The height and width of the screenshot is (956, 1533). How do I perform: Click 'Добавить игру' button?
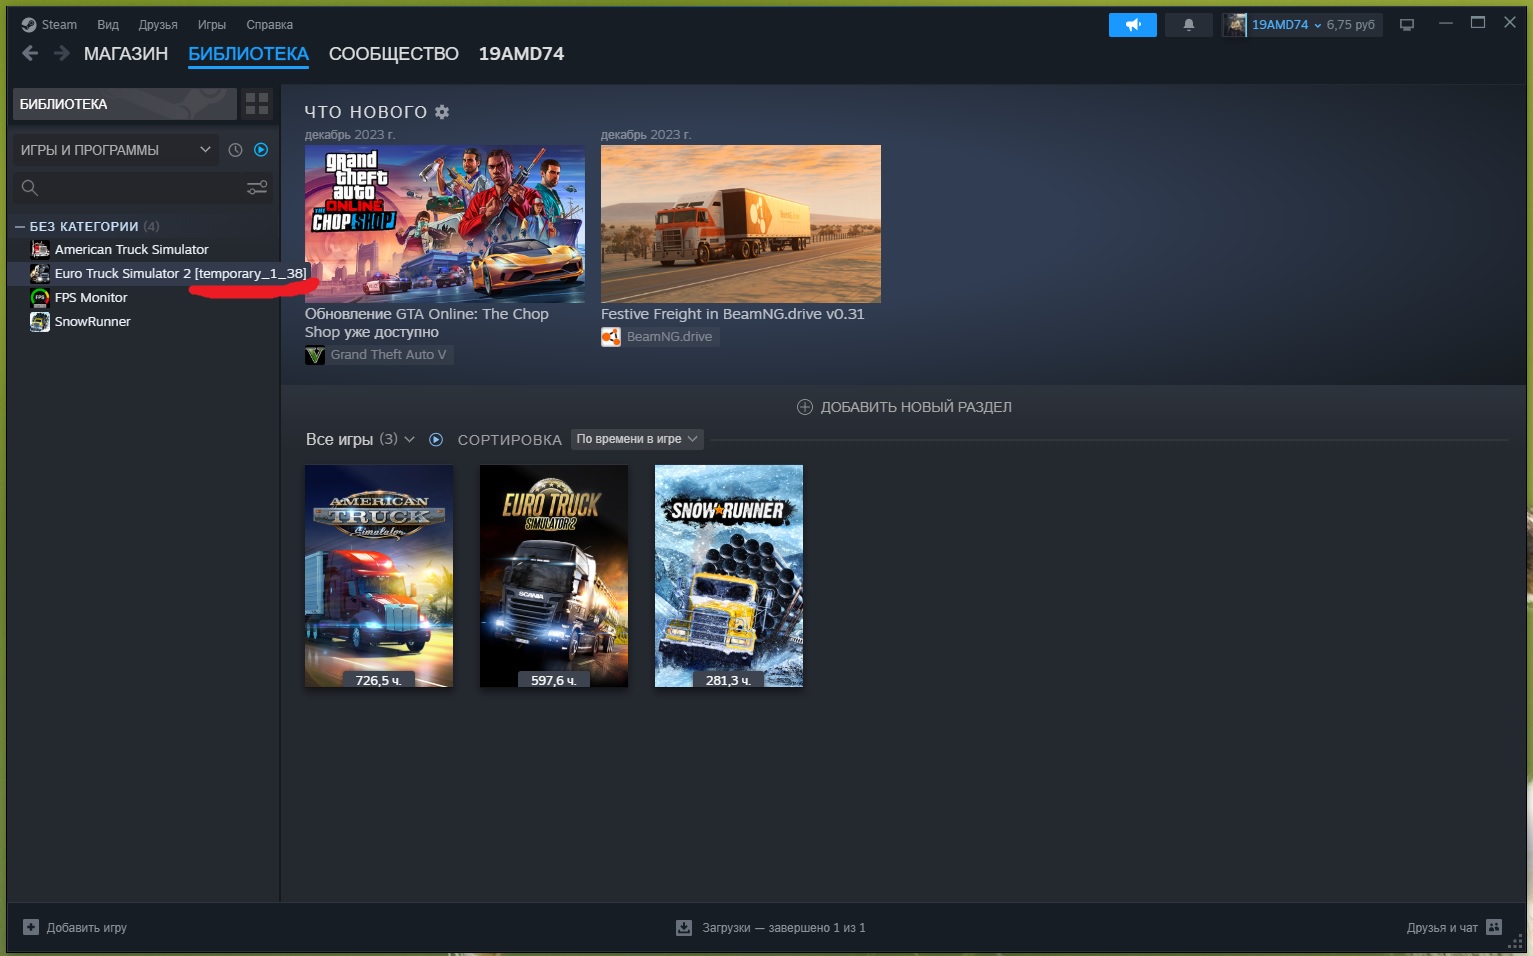76,928
